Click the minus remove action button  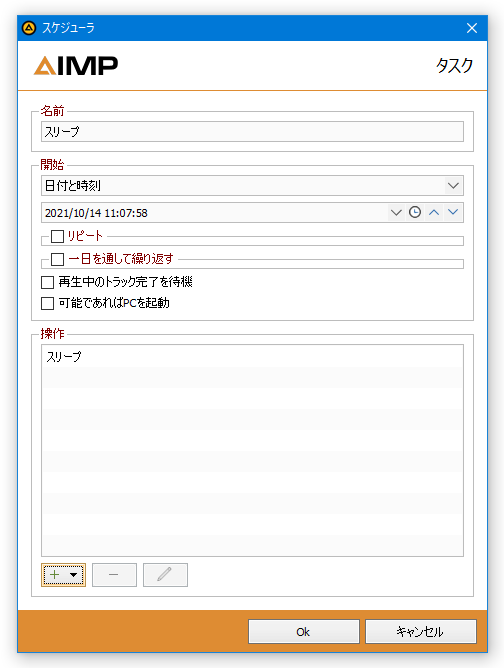114,575
